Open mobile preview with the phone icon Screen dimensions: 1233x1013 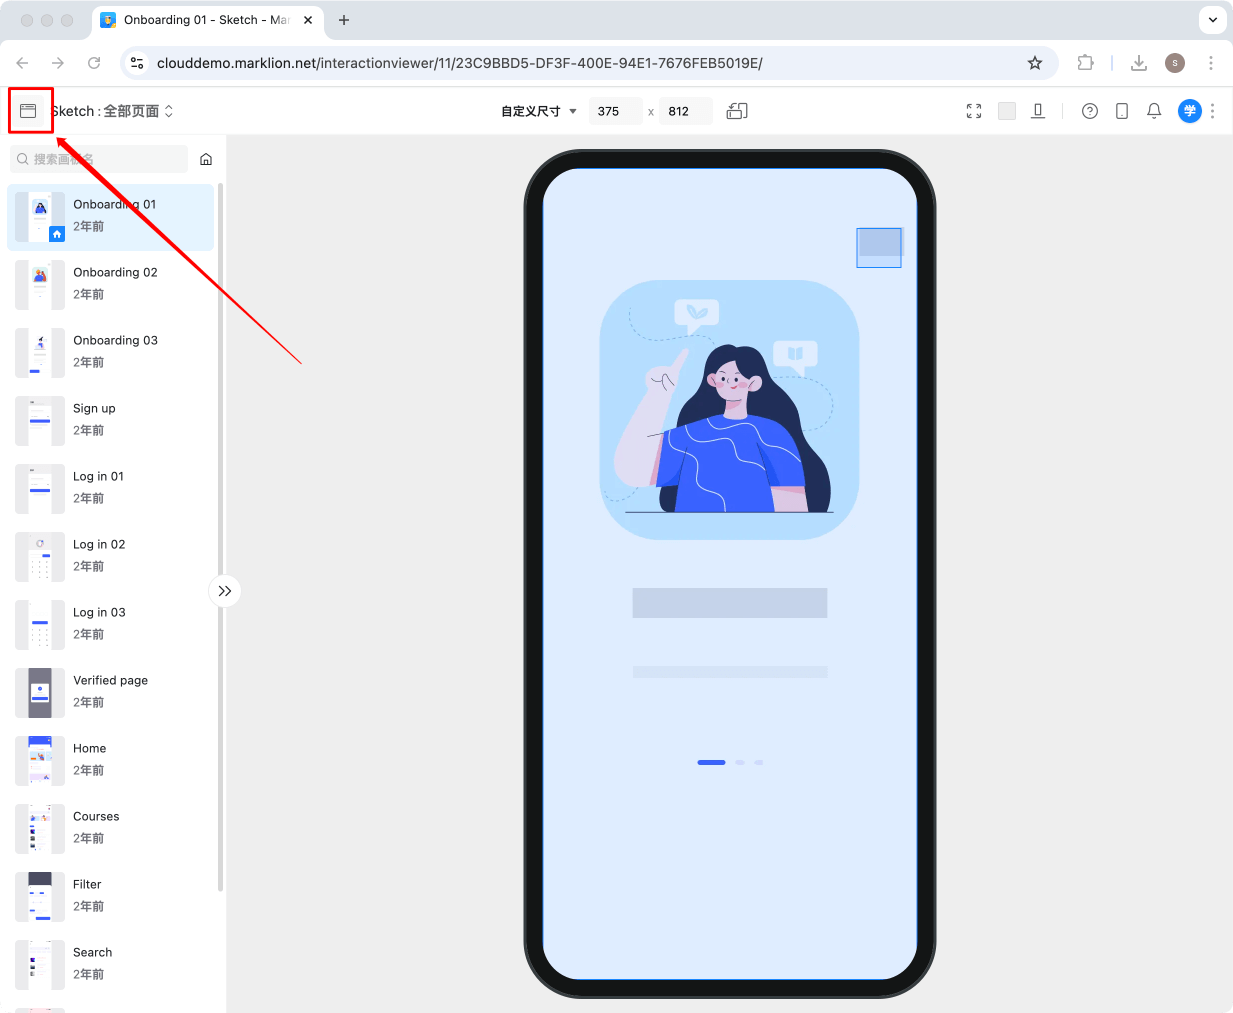coord(1122,111)
